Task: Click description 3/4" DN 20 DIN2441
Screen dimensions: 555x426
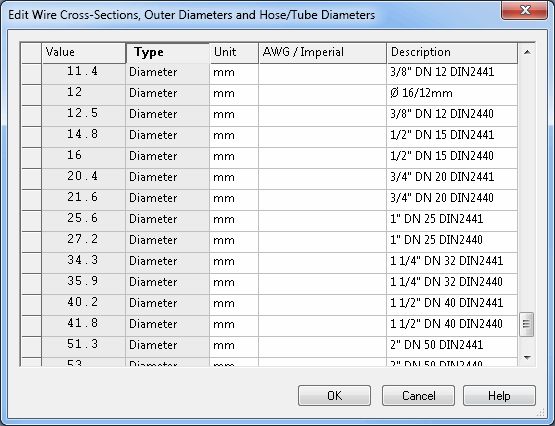Action: tap(452, 179)
